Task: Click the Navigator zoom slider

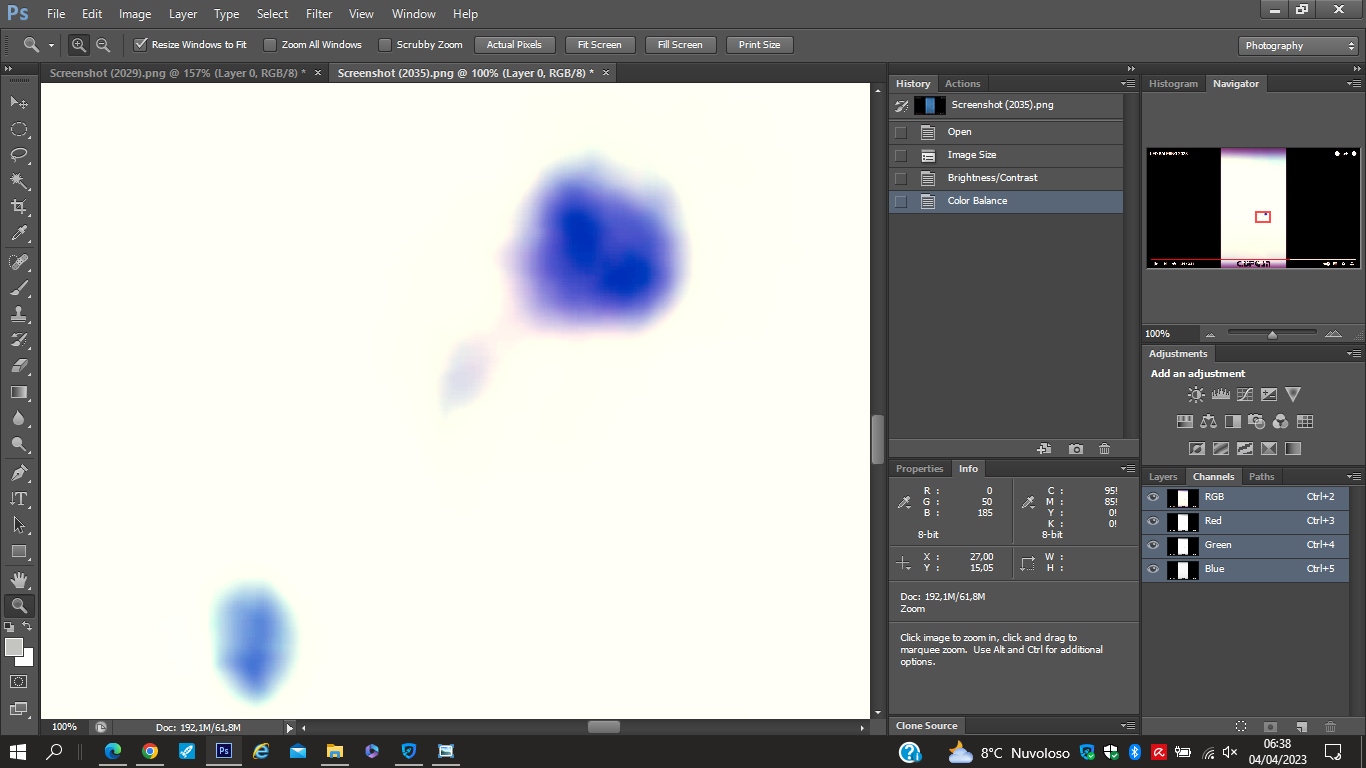Action: (x=1272, y=334)
